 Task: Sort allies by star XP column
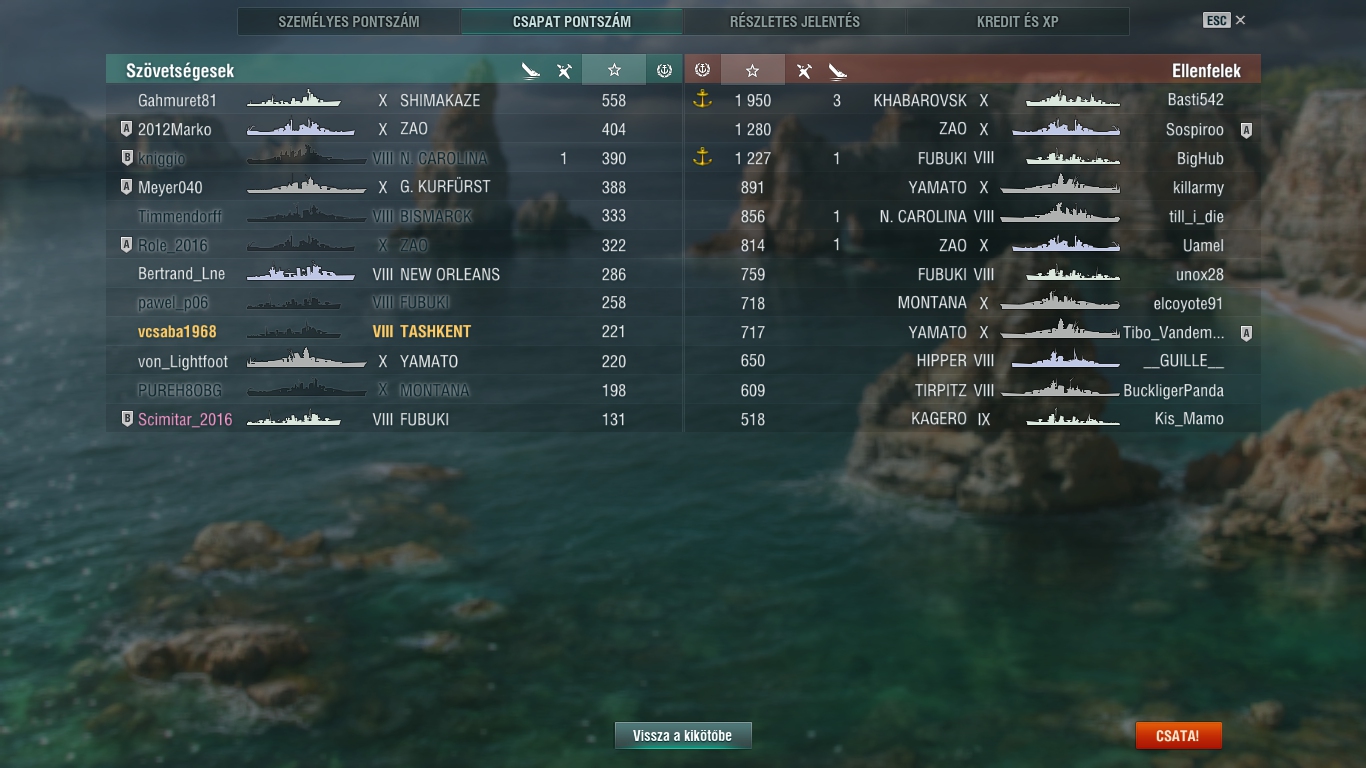tap(614, 70)
